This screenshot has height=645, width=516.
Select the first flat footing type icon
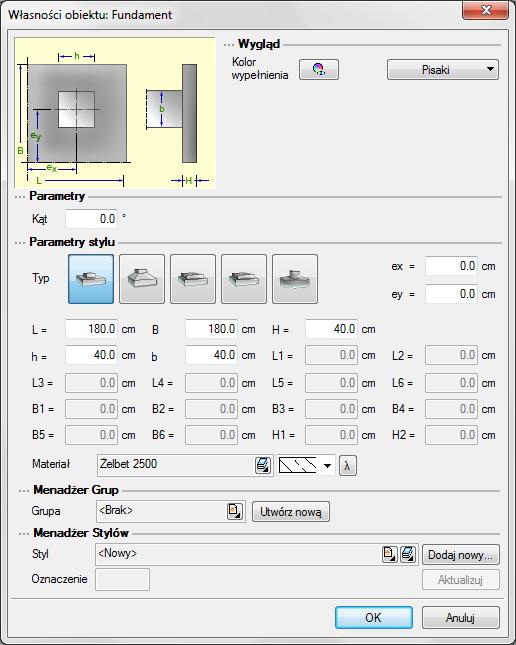pos(91,279)
